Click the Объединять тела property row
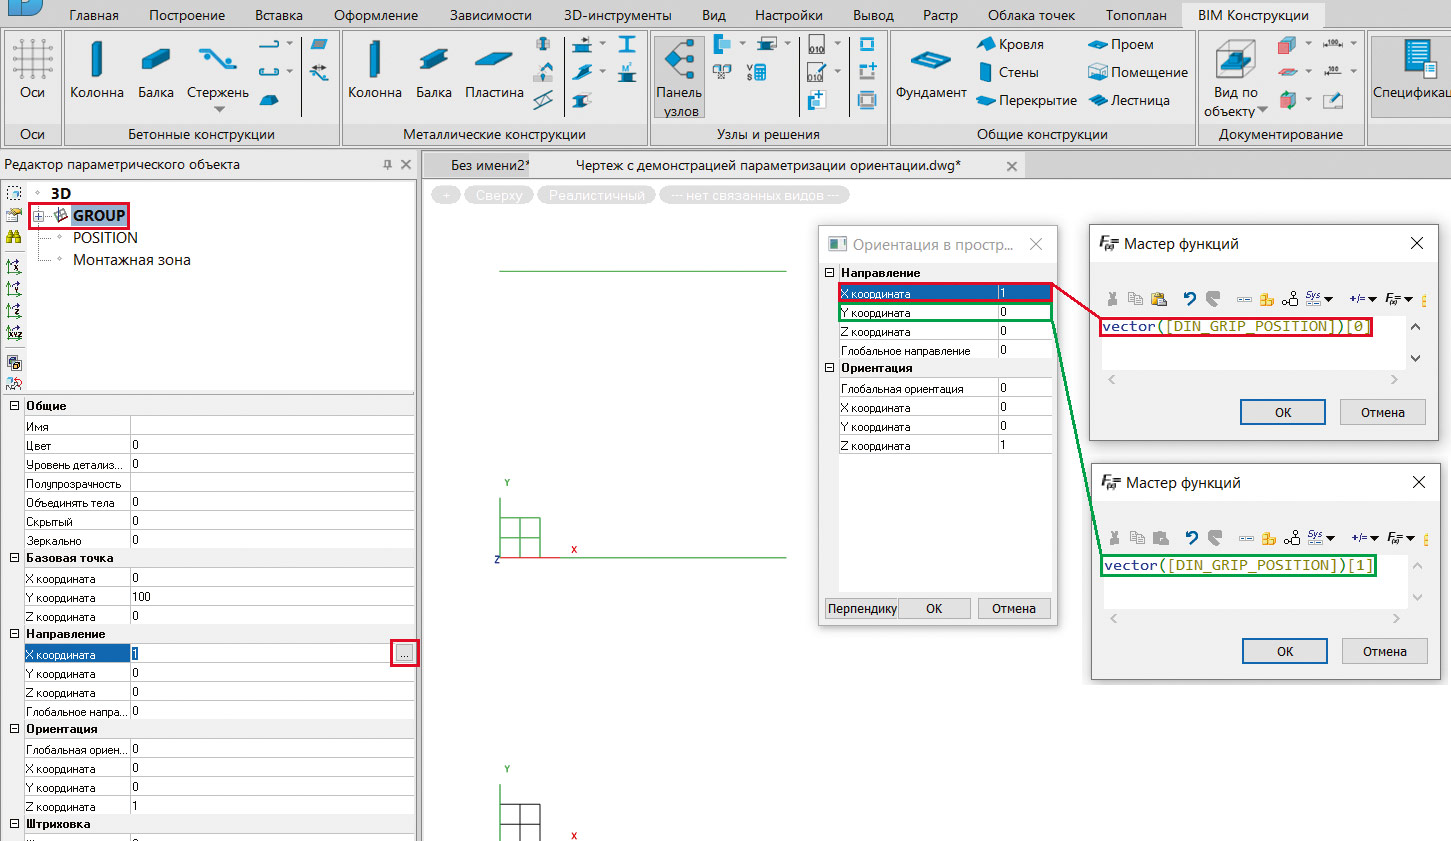 click(x=219, y=502)
